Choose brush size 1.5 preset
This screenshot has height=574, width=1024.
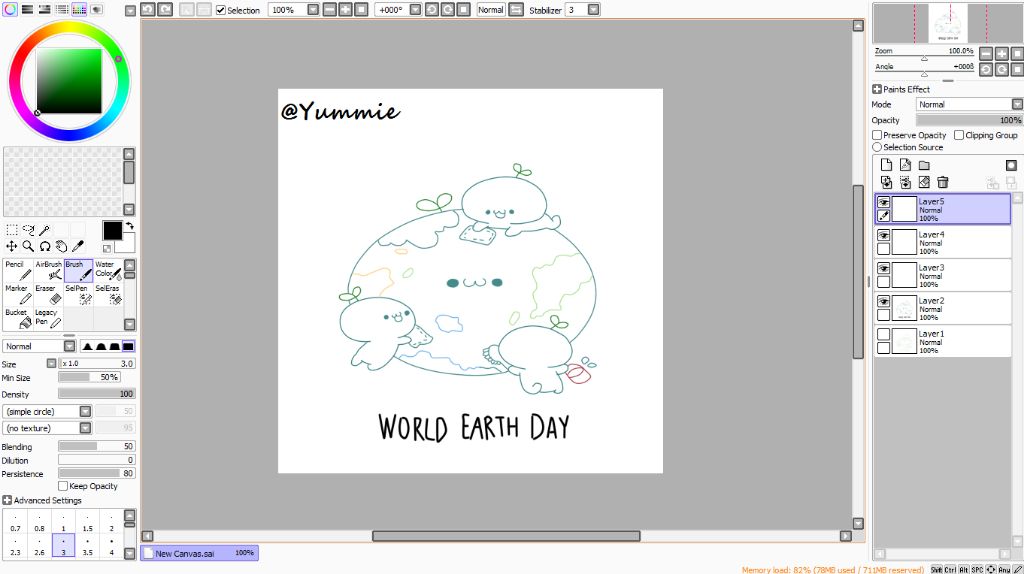point(88,522)
